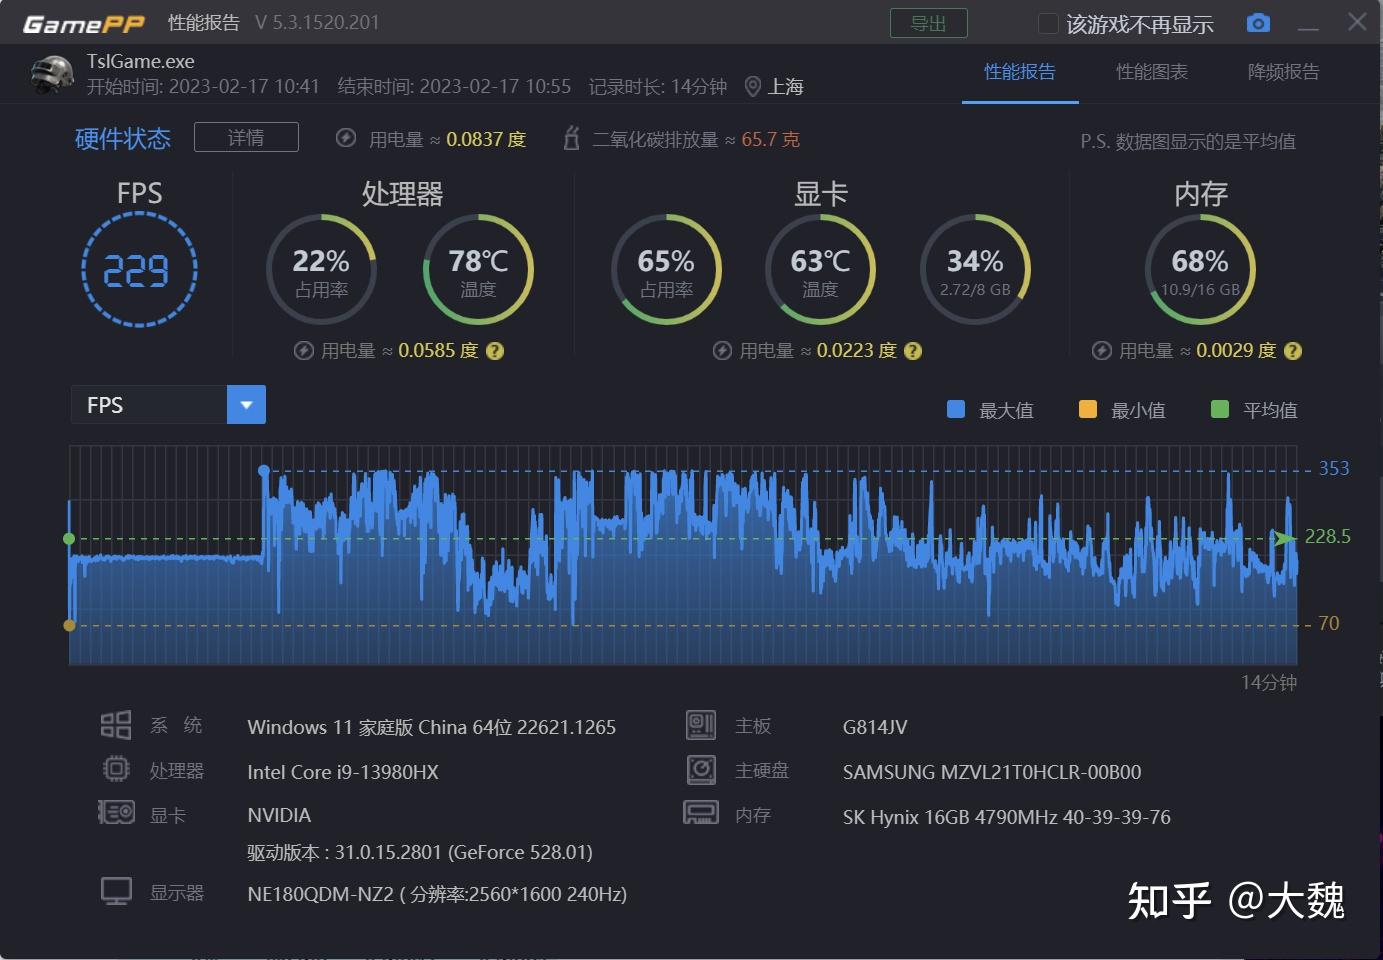This screenshot has width=1383, height=960.
Task: Click the TslGame.exe game avatar icon
Action: click(x=52, y=75)
